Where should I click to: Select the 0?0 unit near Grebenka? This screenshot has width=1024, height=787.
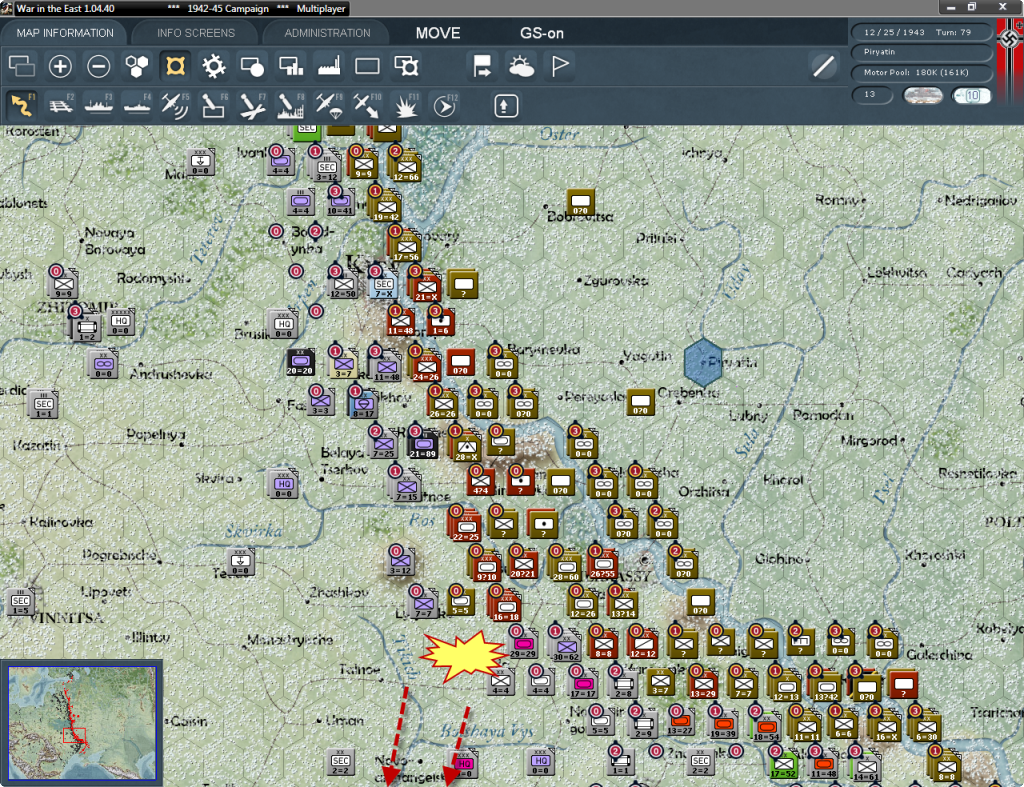(x=641, y=402)
